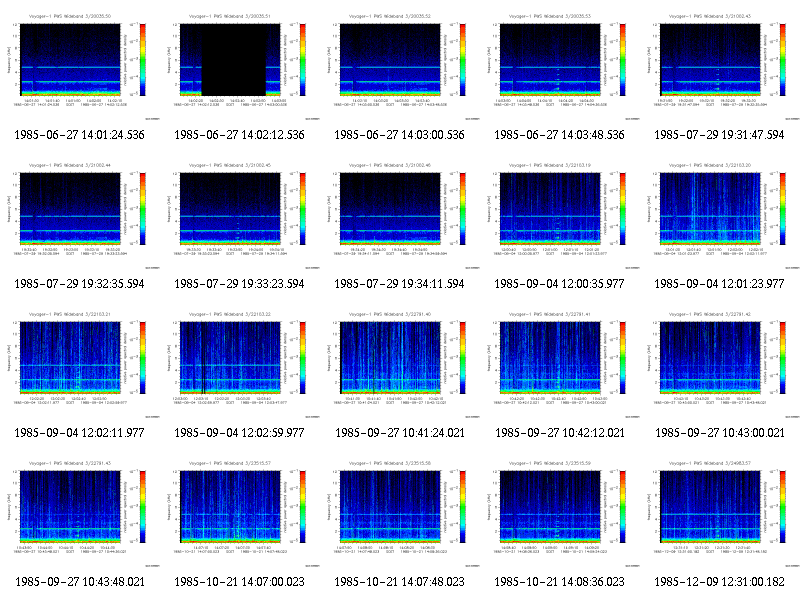Image resolution: width=800 pixels, height=596 pixels.
Task: Click the caption 1985-09-04 12:02:59.977
Action: [239, 433]
